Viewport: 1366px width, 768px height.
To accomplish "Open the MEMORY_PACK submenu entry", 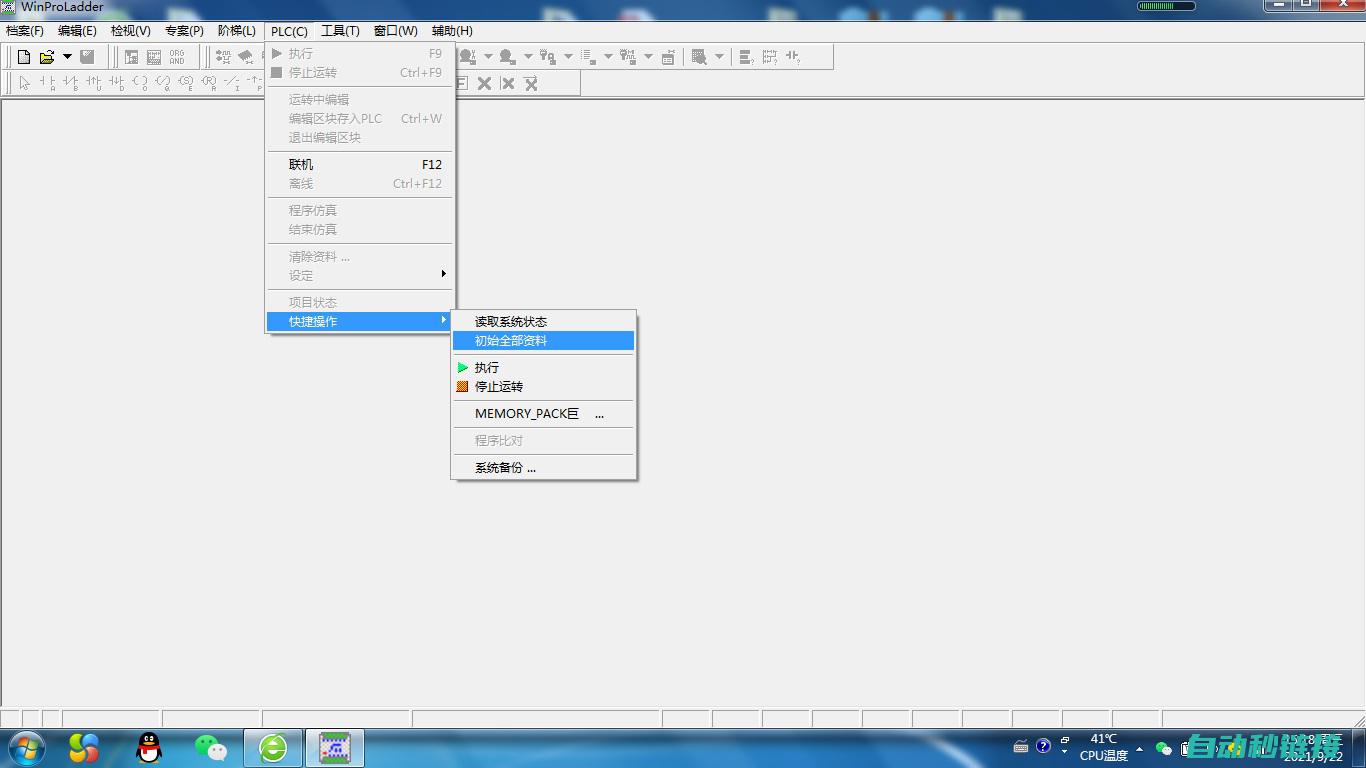I will (x=544, y=413).
